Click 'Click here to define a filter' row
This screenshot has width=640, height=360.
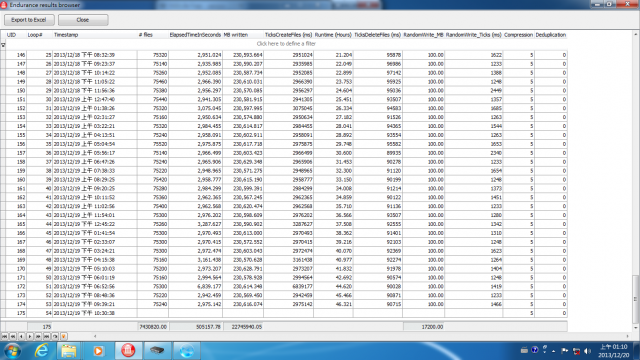pos(286,44)
